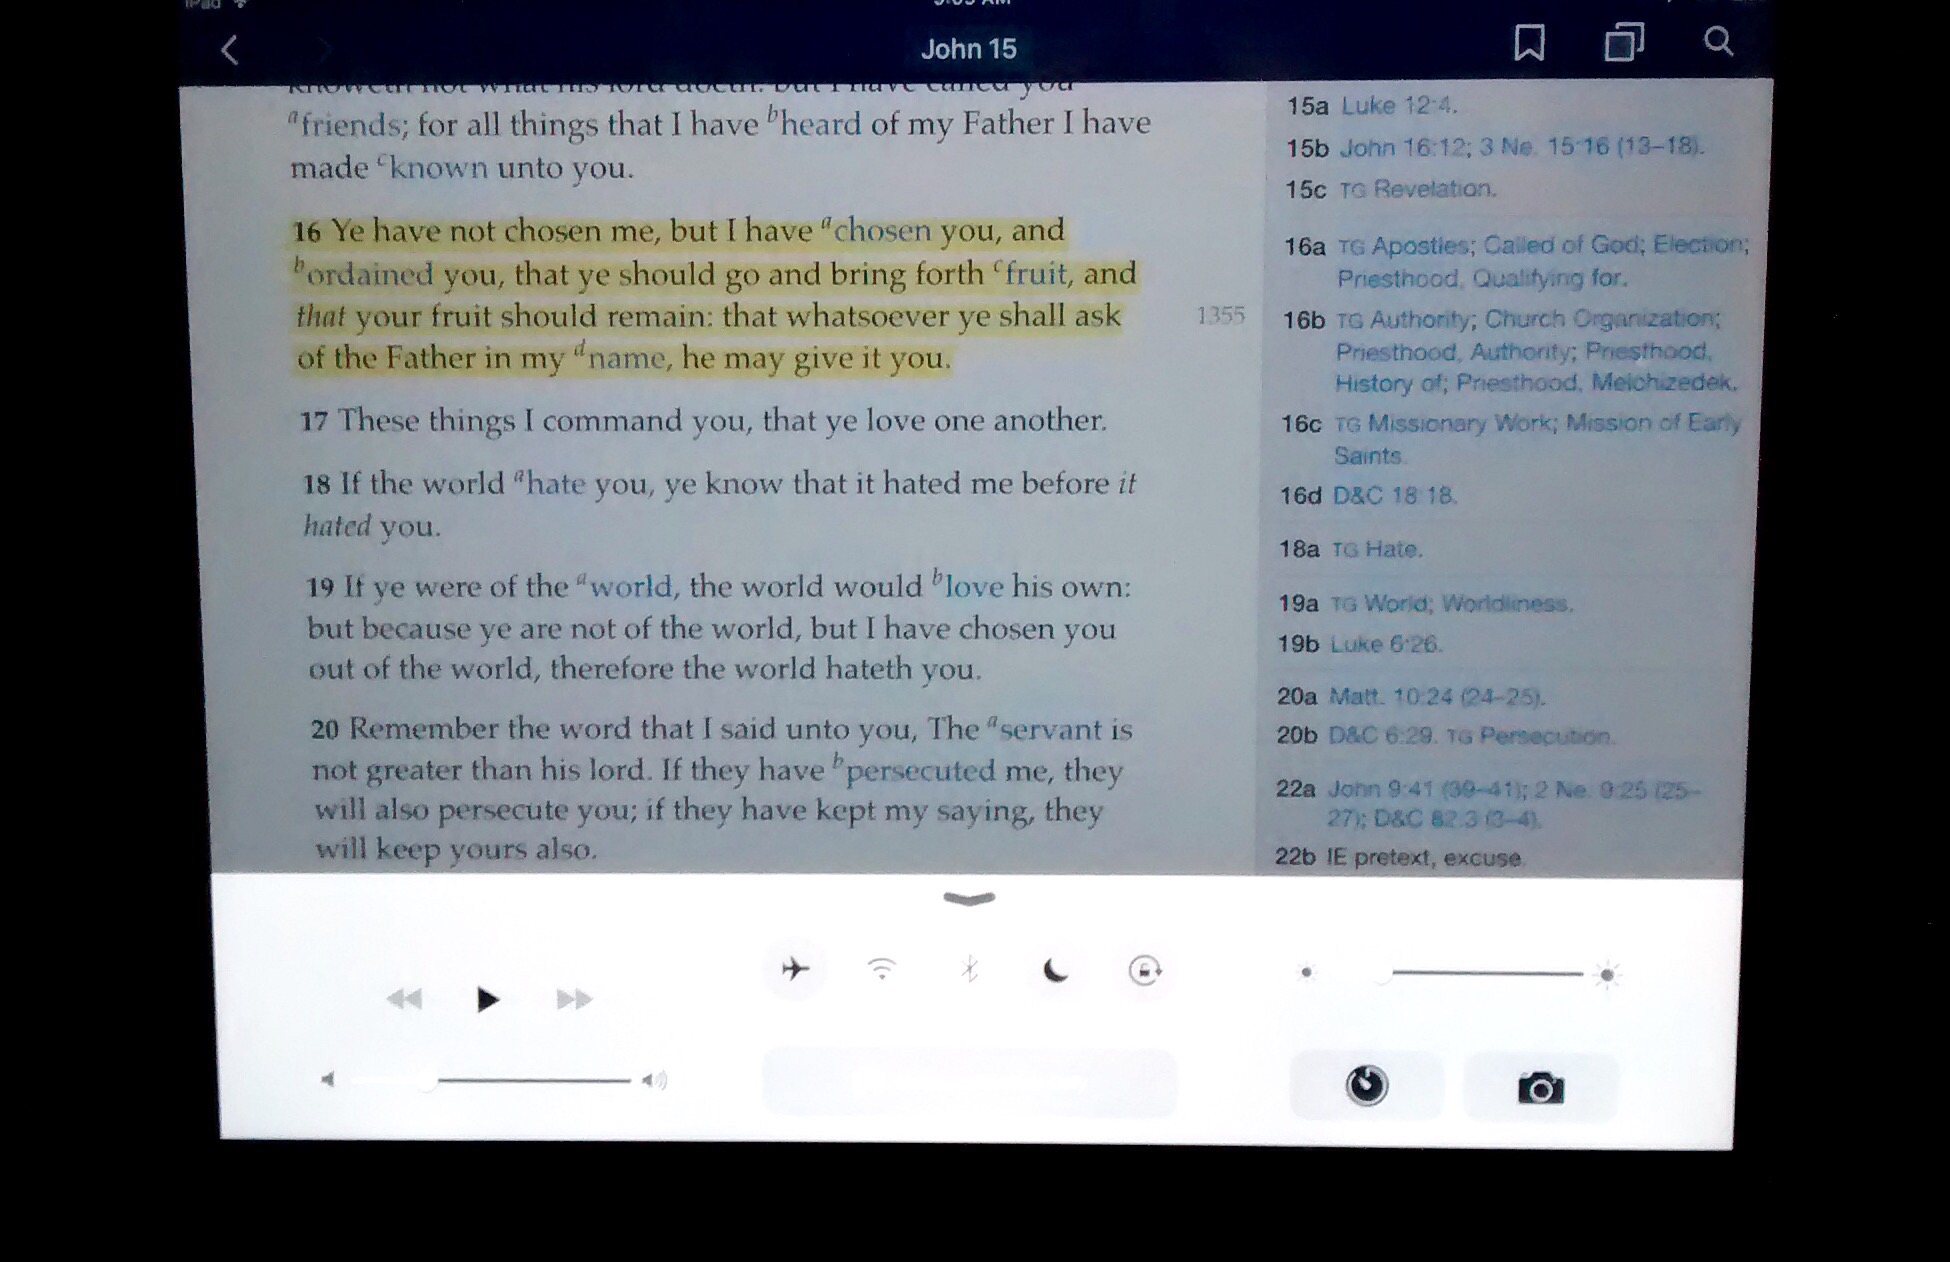1950x1262 pixels.
Task: Open TG Hate footnote 18a
Action: point(1376,549)
